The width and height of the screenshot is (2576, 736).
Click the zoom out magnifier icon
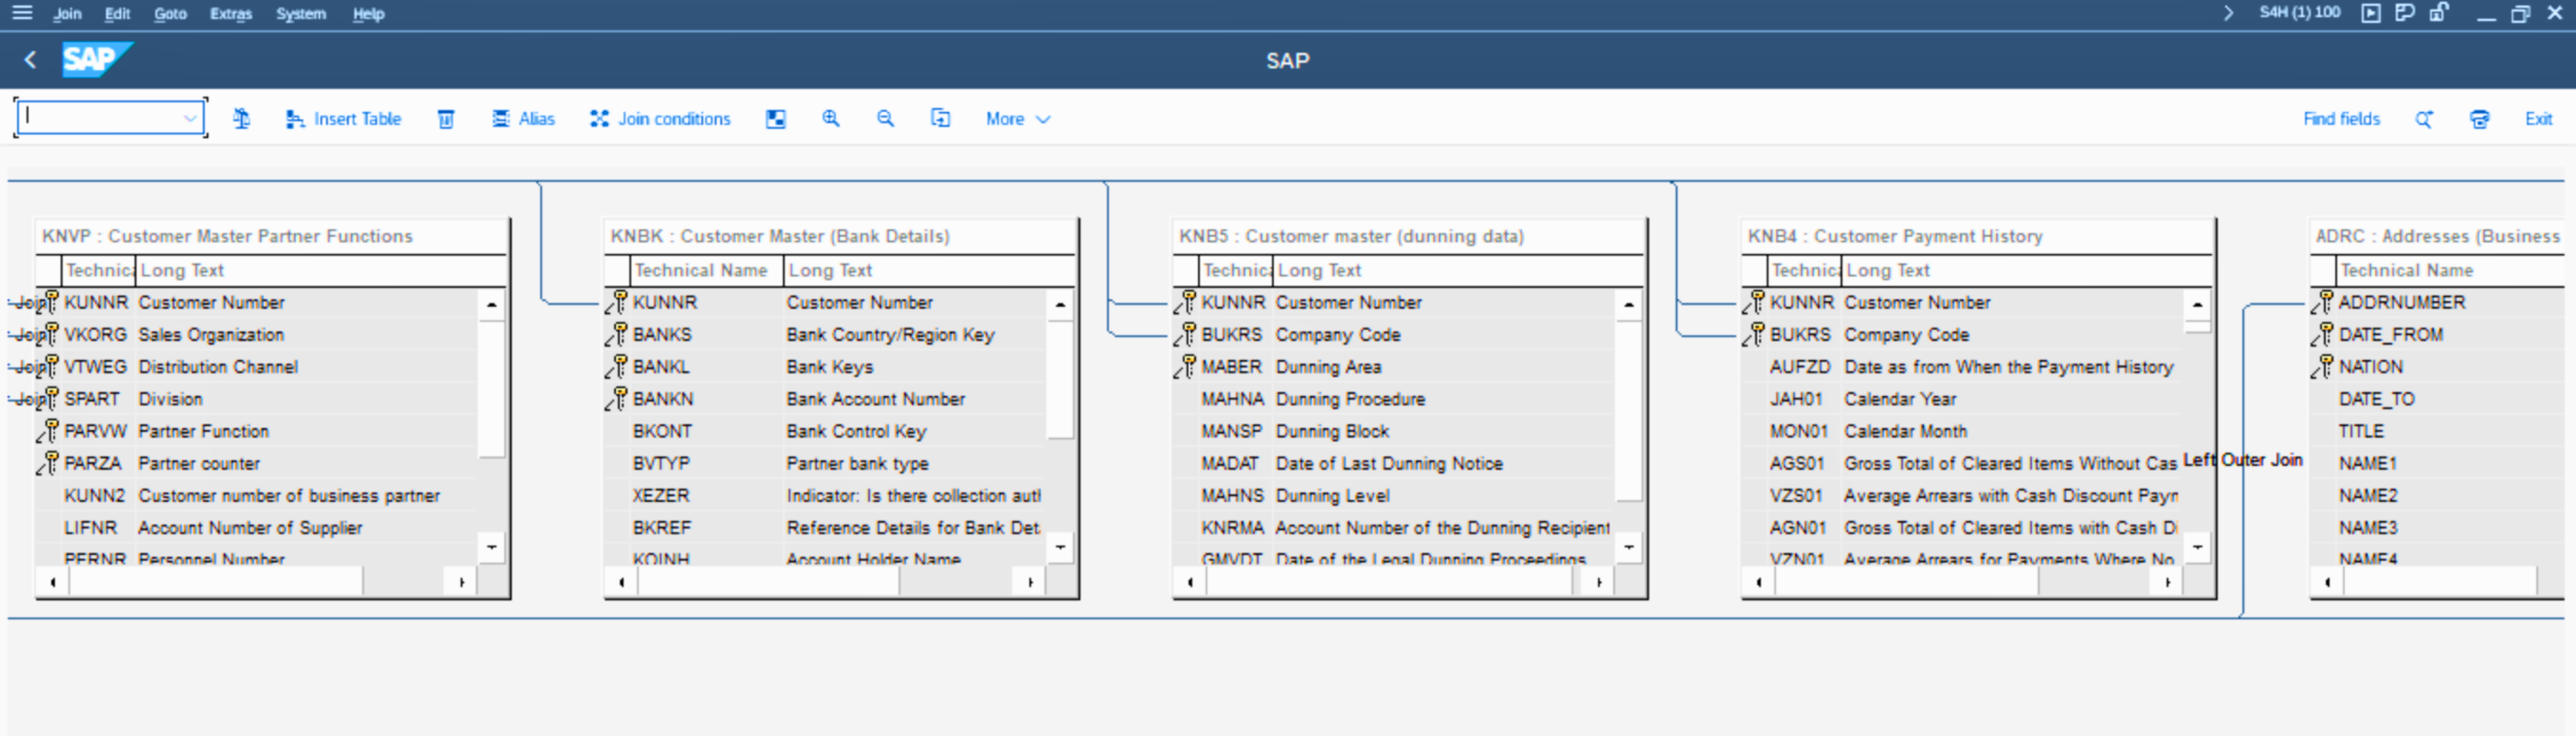tap(885, 119)
